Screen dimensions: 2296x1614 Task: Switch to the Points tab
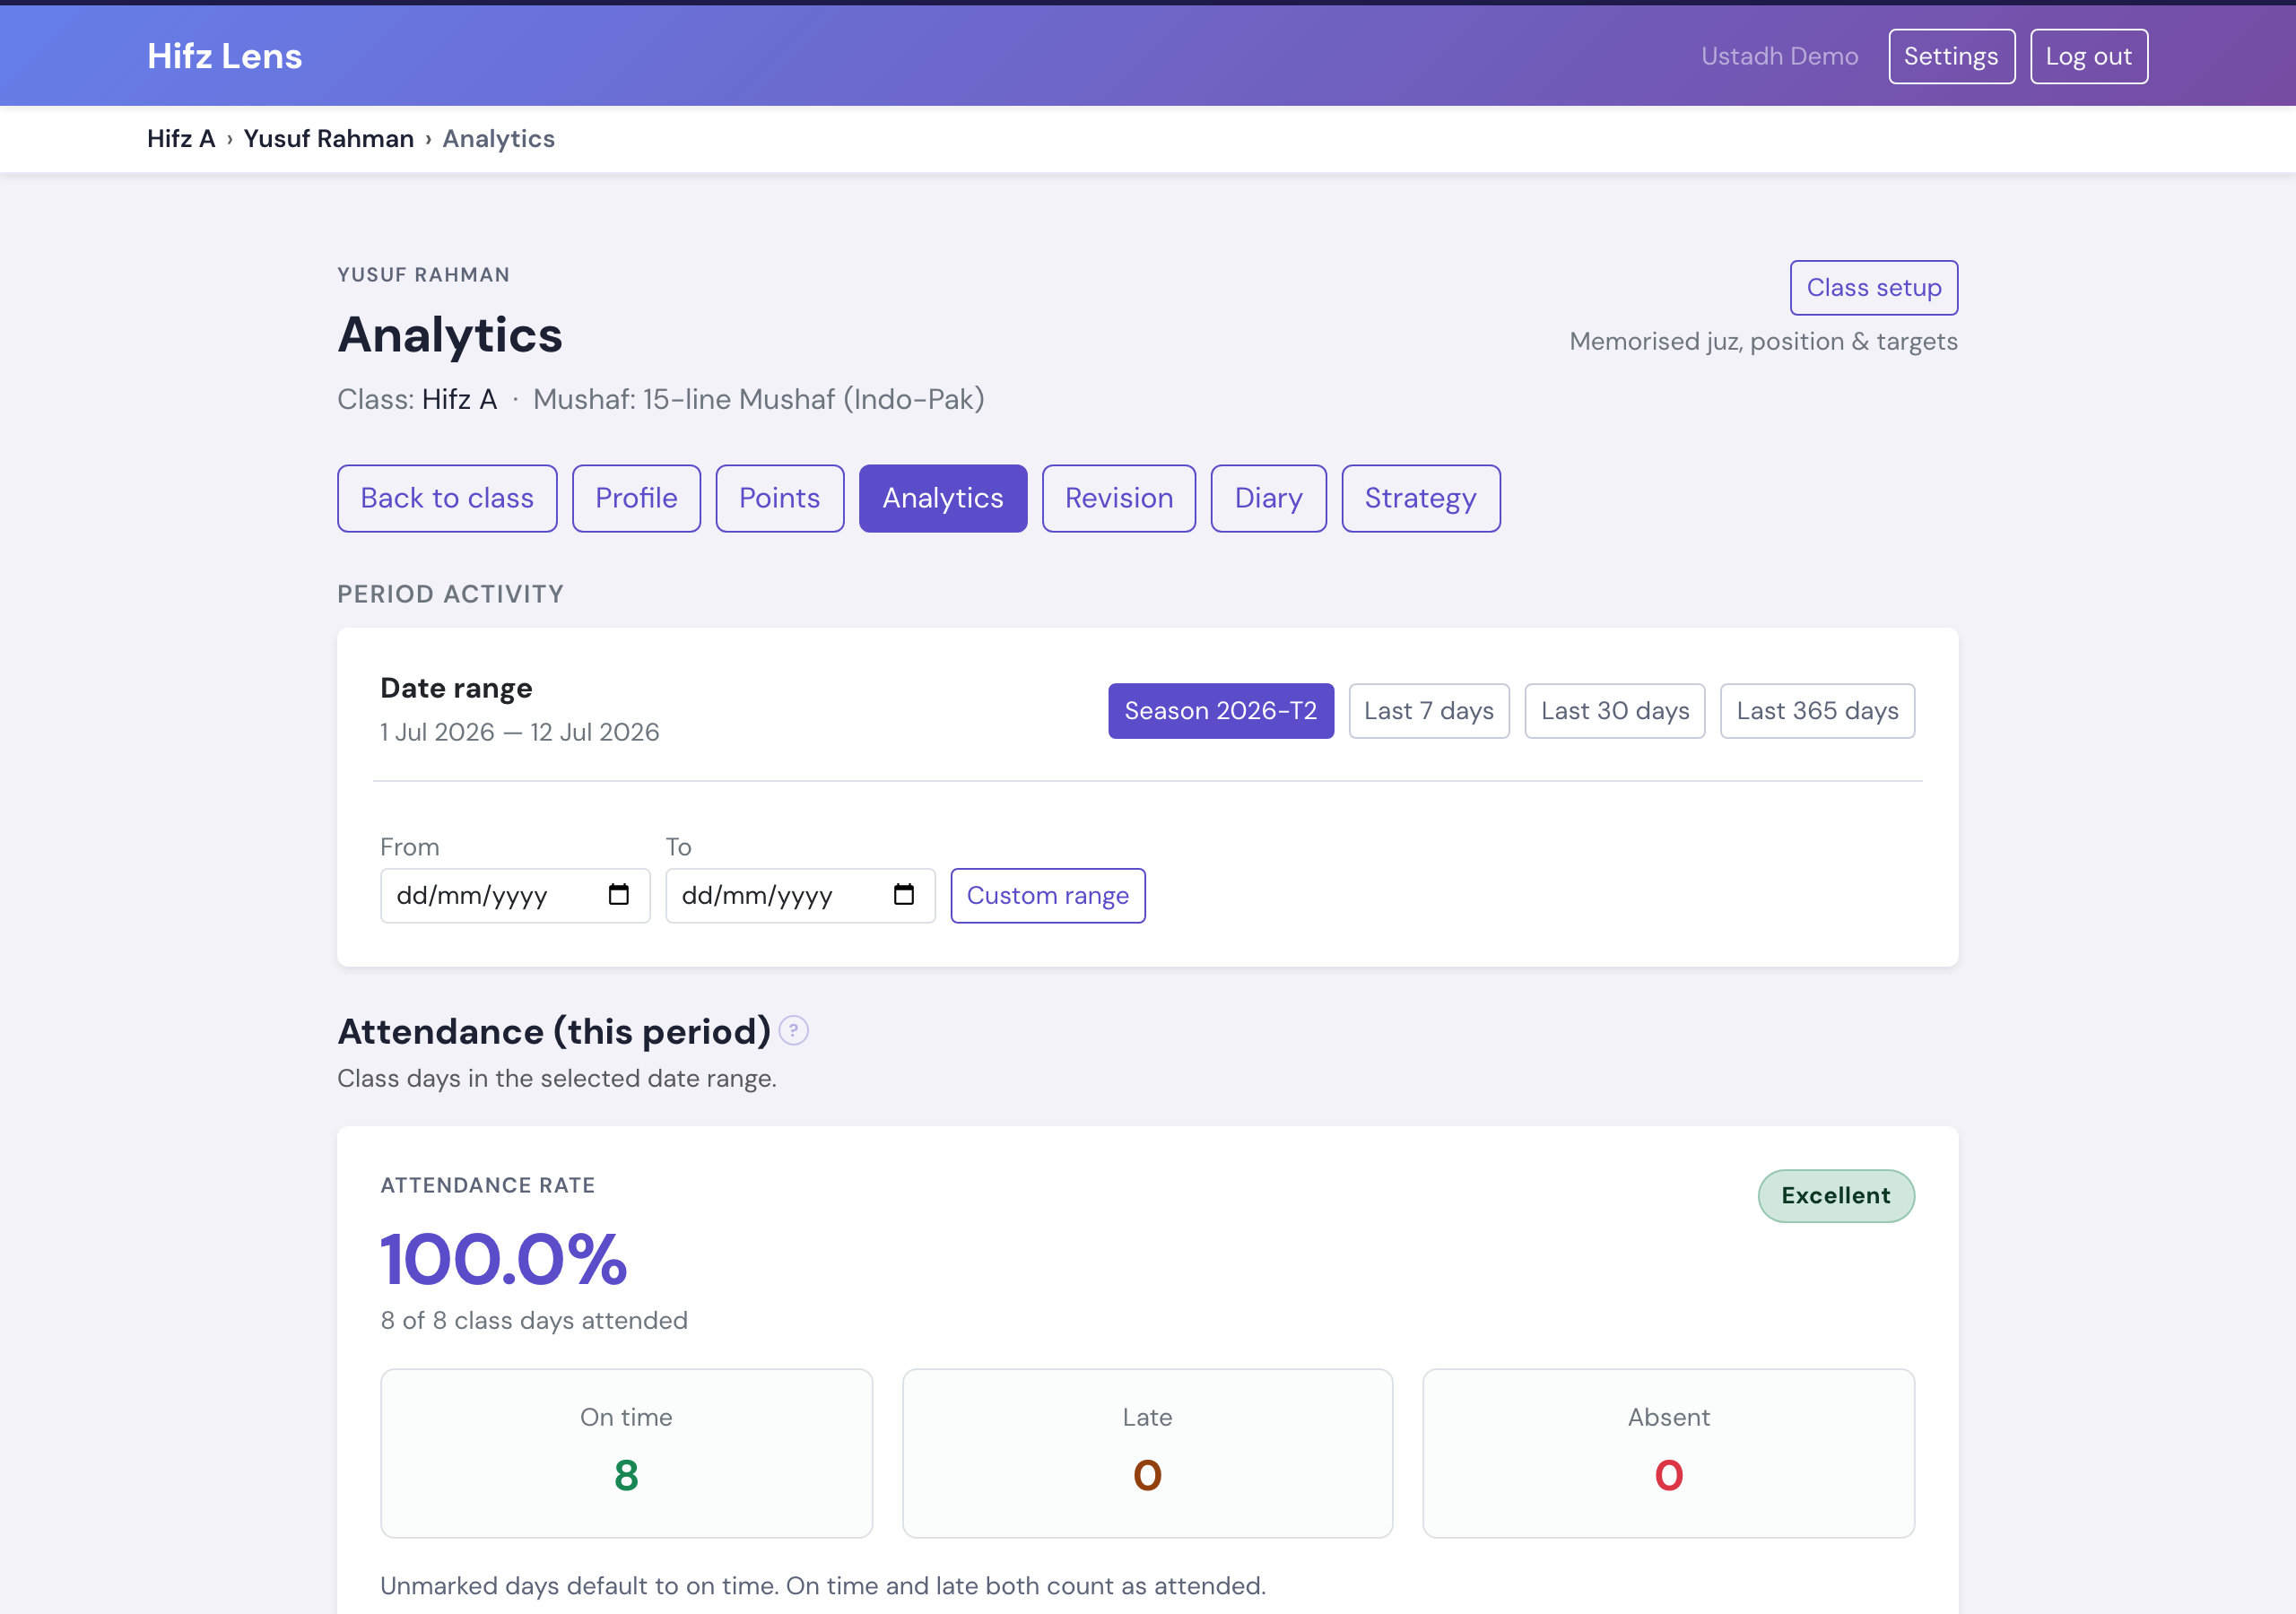pyautogui.click(x=779, y=498)
